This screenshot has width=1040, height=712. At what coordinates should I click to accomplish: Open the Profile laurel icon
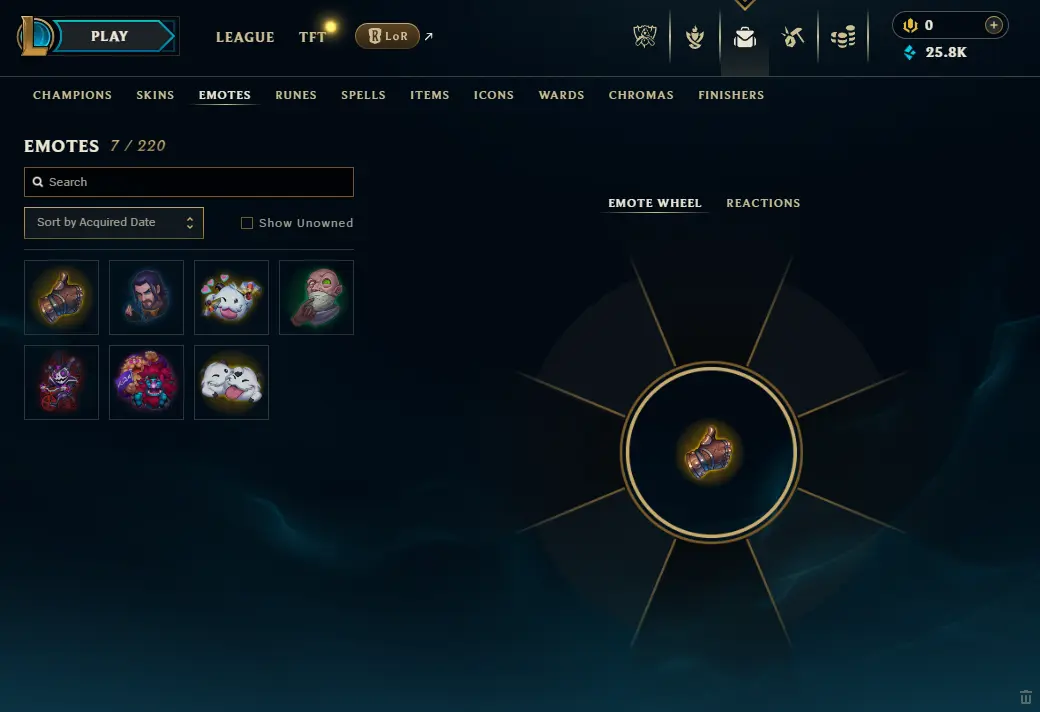point(694,37)
